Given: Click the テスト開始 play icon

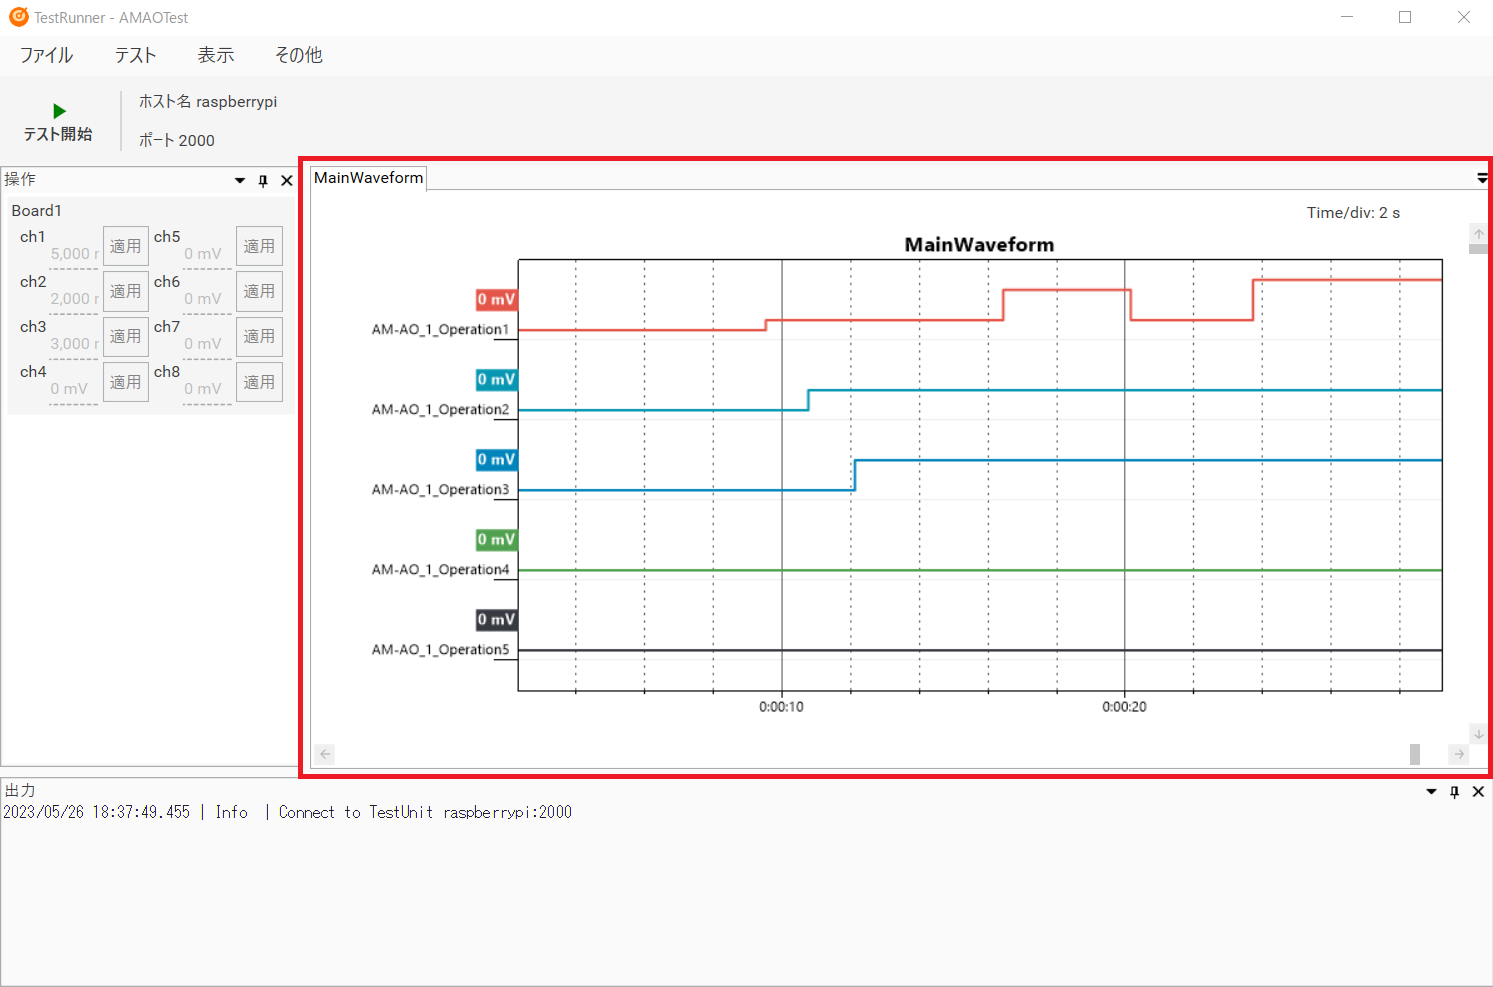Looking at the screenshot, I should (x=59, y=111).
